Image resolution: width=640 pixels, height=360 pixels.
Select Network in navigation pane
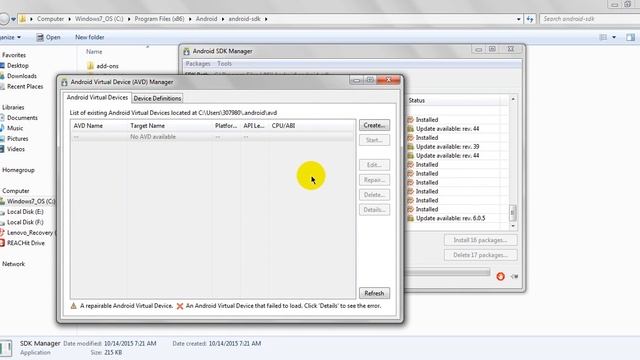13,264
